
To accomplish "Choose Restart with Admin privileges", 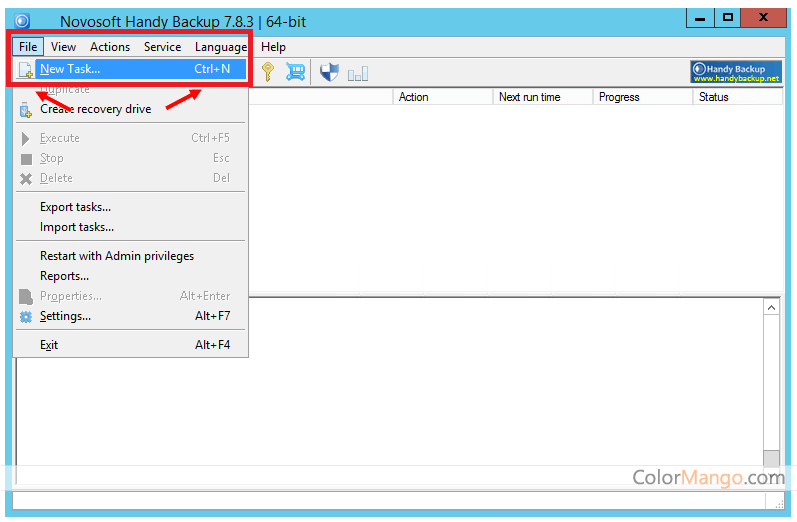I will (116, 256).
